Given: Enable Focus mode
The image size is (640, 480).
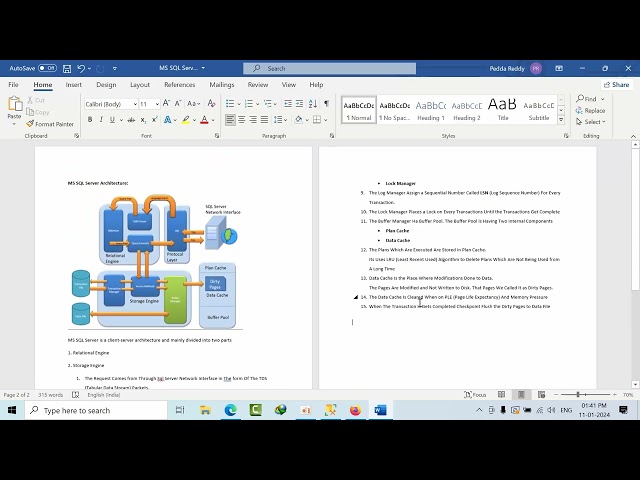Looking at the screenshot, I should 475,395.
